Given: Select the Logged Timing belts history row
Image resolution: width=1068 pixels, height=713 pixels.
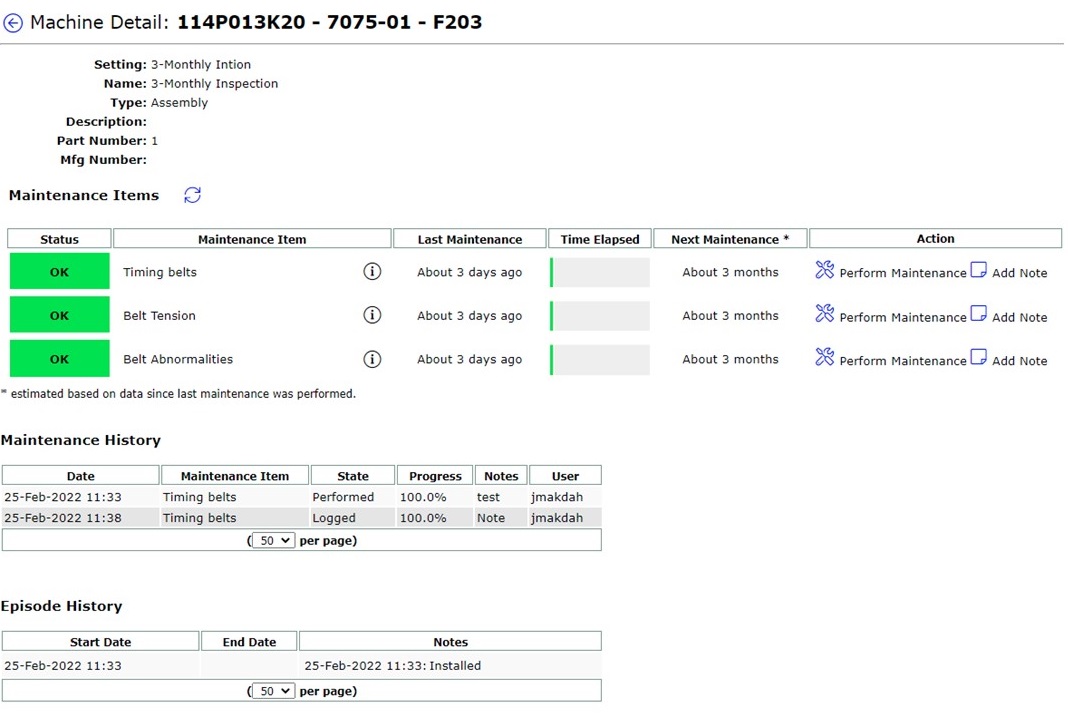Looking at the screenshot, I should (300, 518).
